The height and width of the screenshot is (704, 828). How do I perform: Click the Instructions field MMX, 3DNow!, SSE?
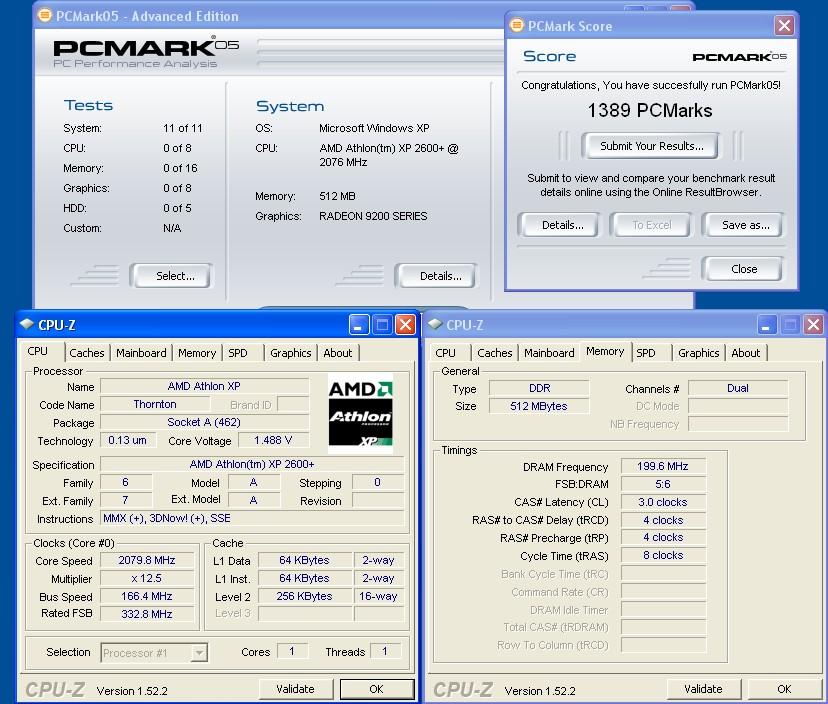pyautogui.click(x=252, y=519)
